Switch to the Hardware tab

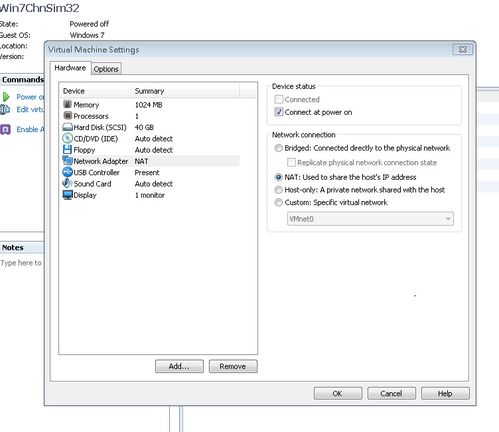click(x=70, y=68)
